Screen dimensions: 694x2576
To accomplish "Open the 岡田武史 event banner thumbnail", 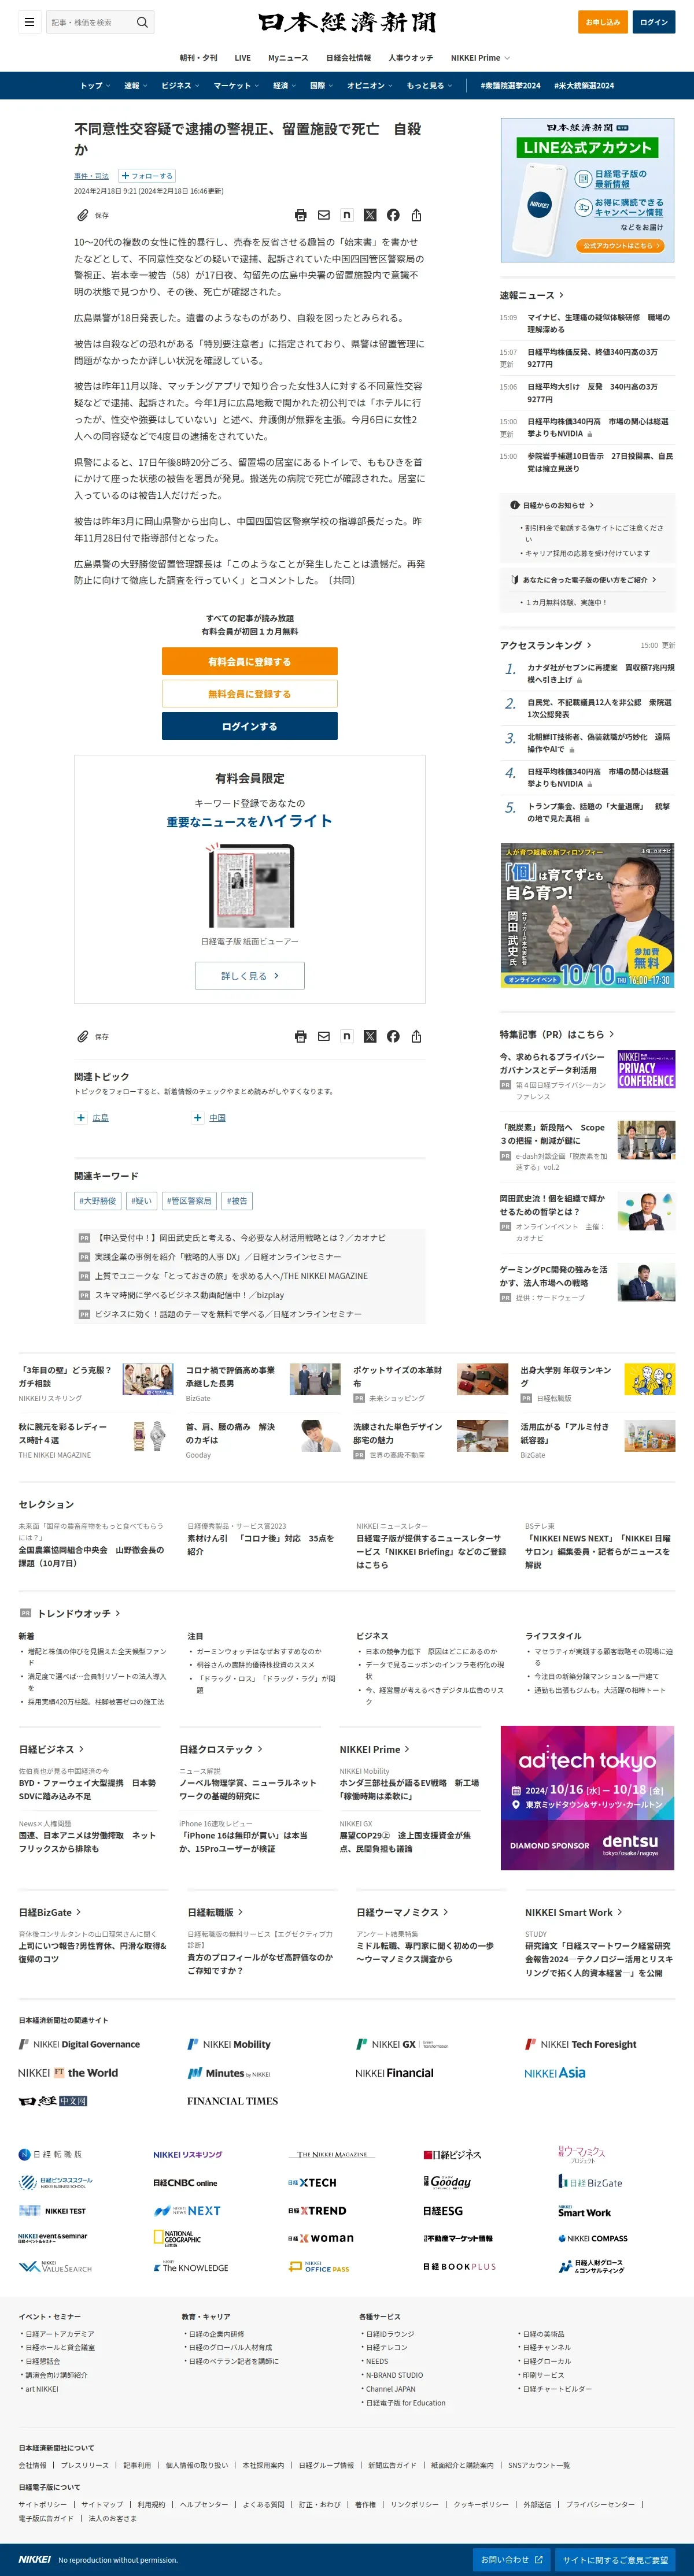I will point(587,915).
